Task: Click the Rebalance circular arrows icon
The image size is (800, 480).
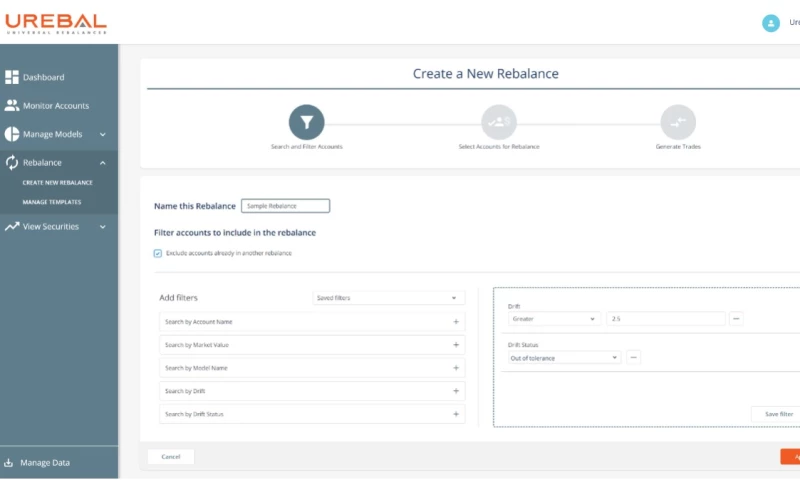Action: (12, 162)
